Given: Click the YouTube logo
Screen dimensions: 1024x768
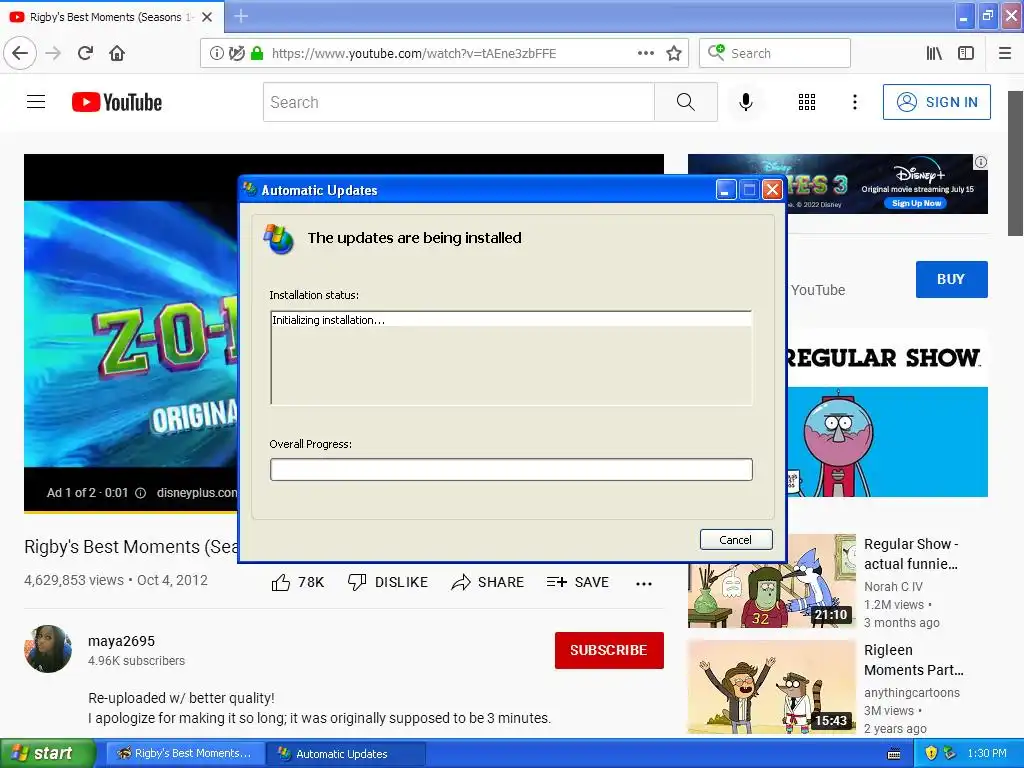Looking at the screenshot, I should [117, 102].
